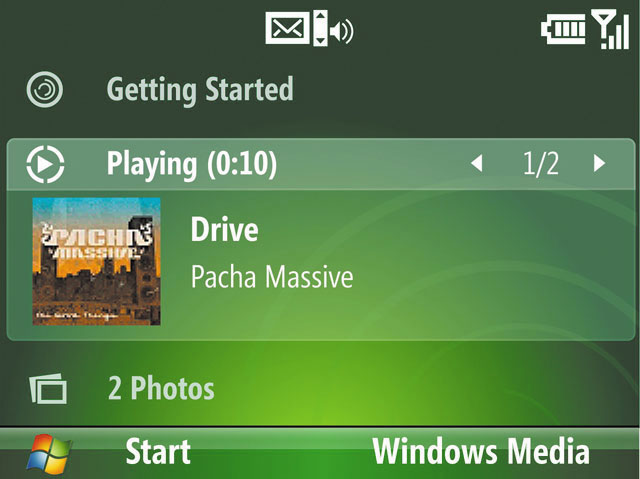Open the new message envelope icon
The image size is (640, 479).
pyautogui.click(x=287, y=28)
